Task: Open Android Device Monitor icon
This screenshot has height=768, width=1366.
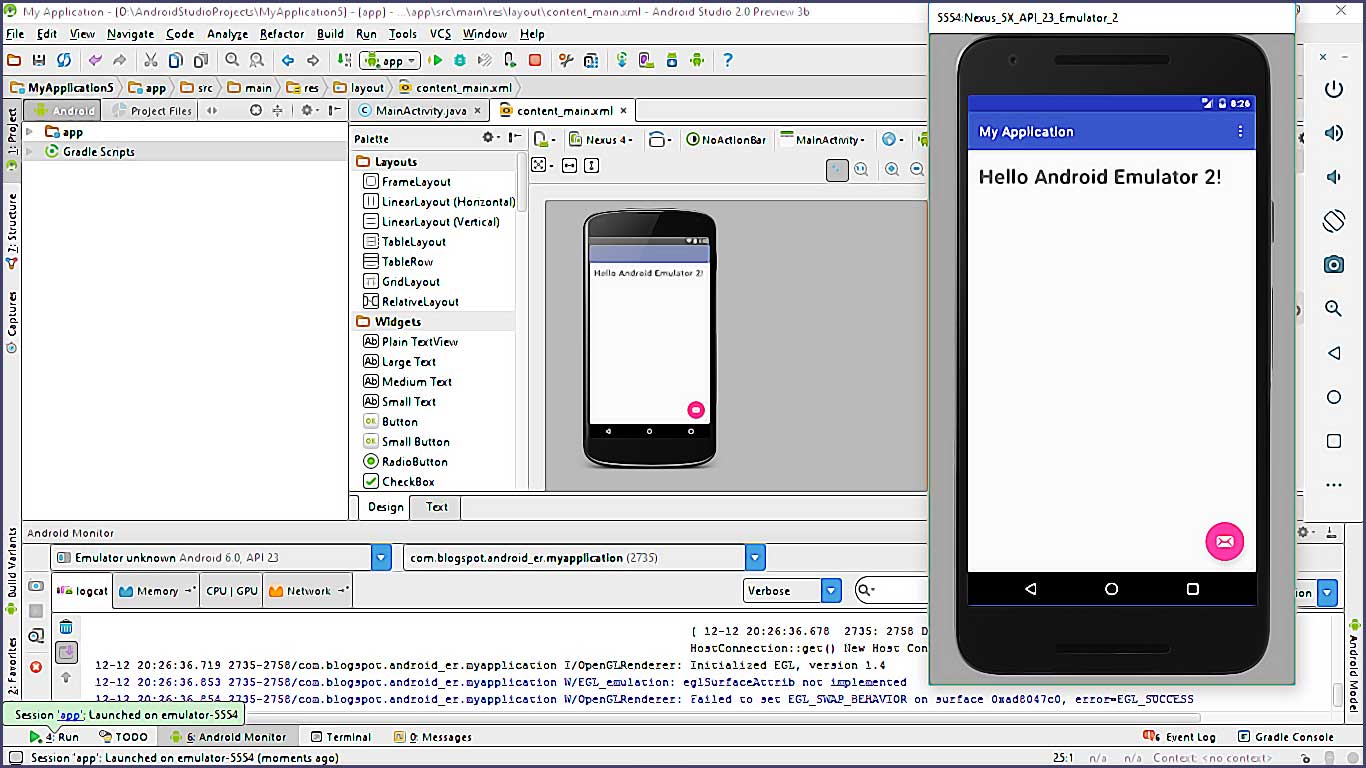Action: tap(697, 60)
